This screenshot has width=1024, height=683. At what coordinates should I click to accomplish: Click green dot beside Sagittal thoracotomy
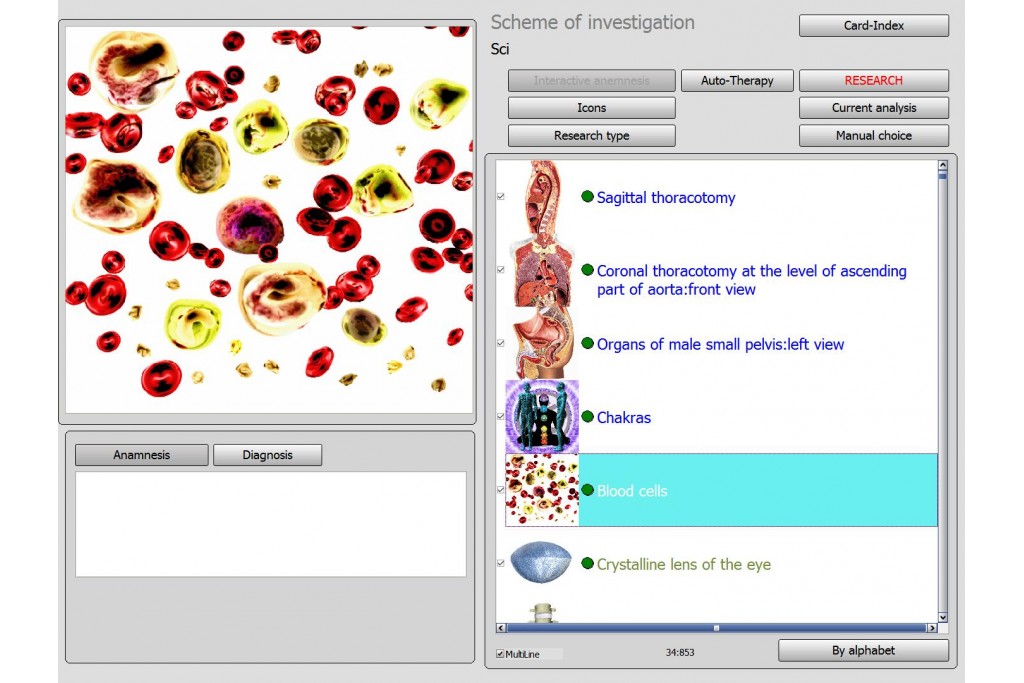tap(588, 197)
